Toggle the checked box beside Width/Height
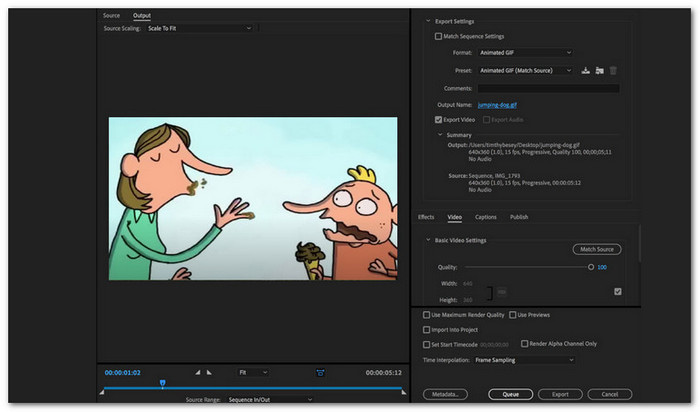The image size is (700, 412). point(618,291)
